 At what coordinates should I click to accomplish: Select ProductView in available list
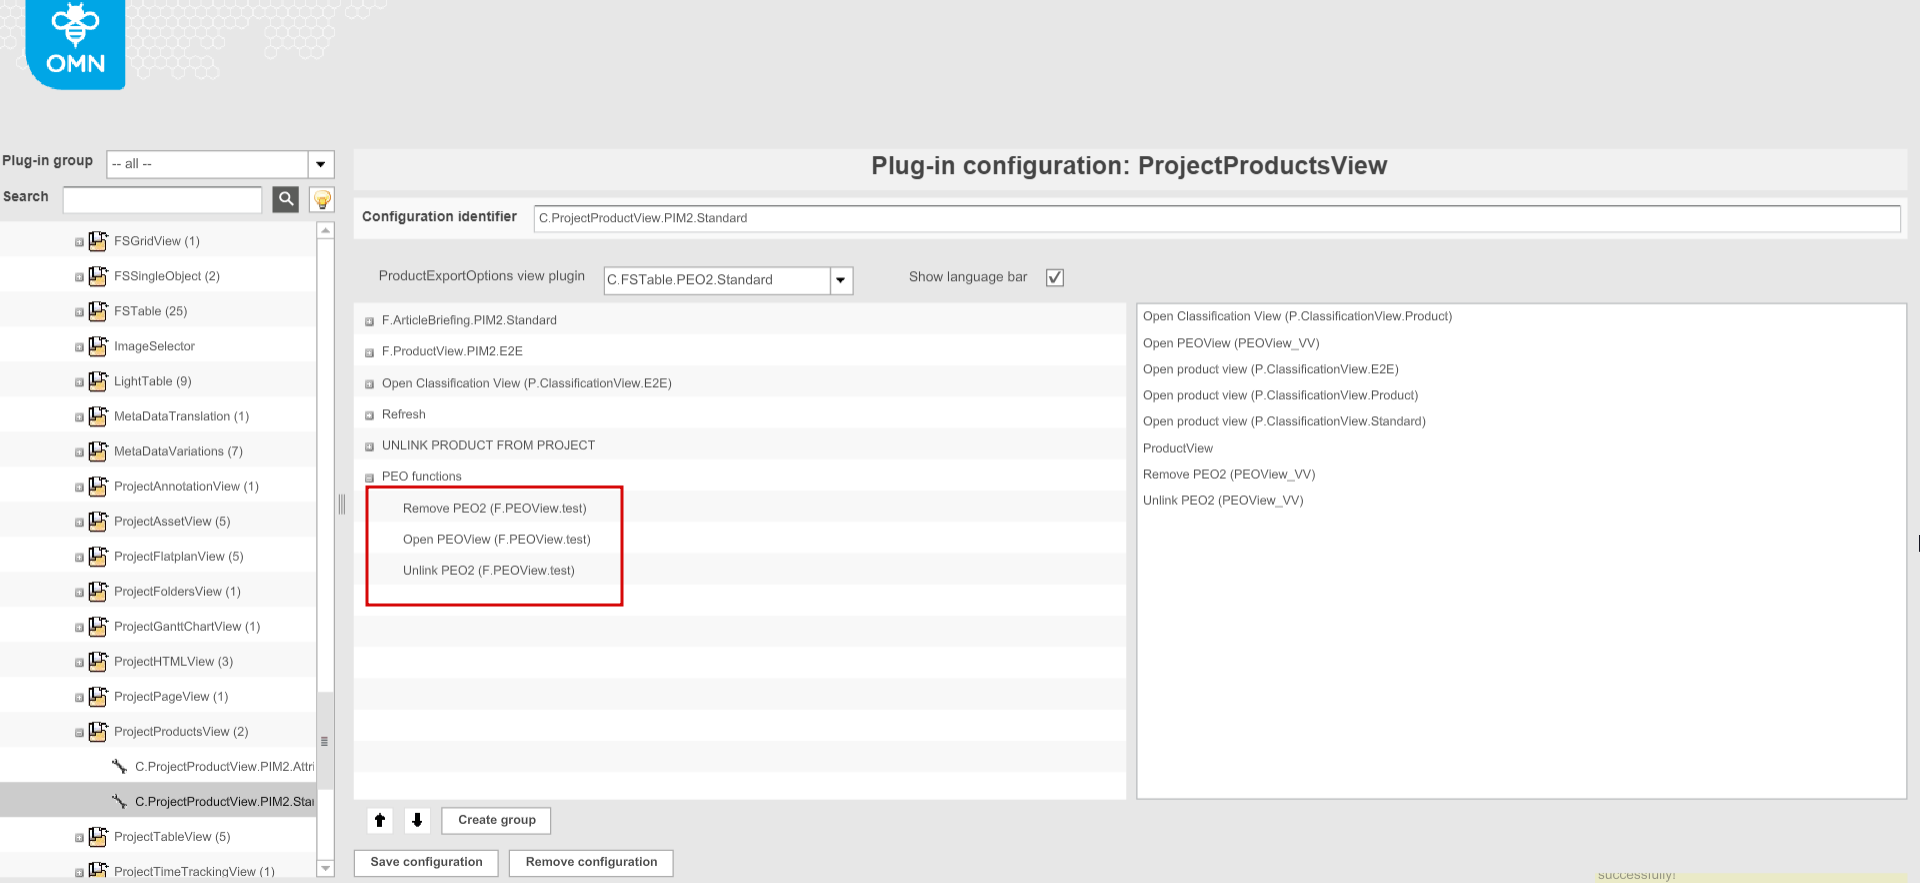click(x=1177, y=448)
